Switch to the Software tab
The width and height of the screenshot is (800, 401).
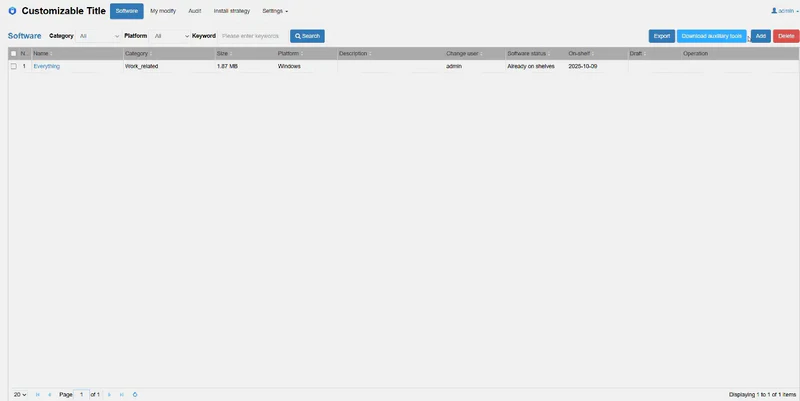pos(127,11)
